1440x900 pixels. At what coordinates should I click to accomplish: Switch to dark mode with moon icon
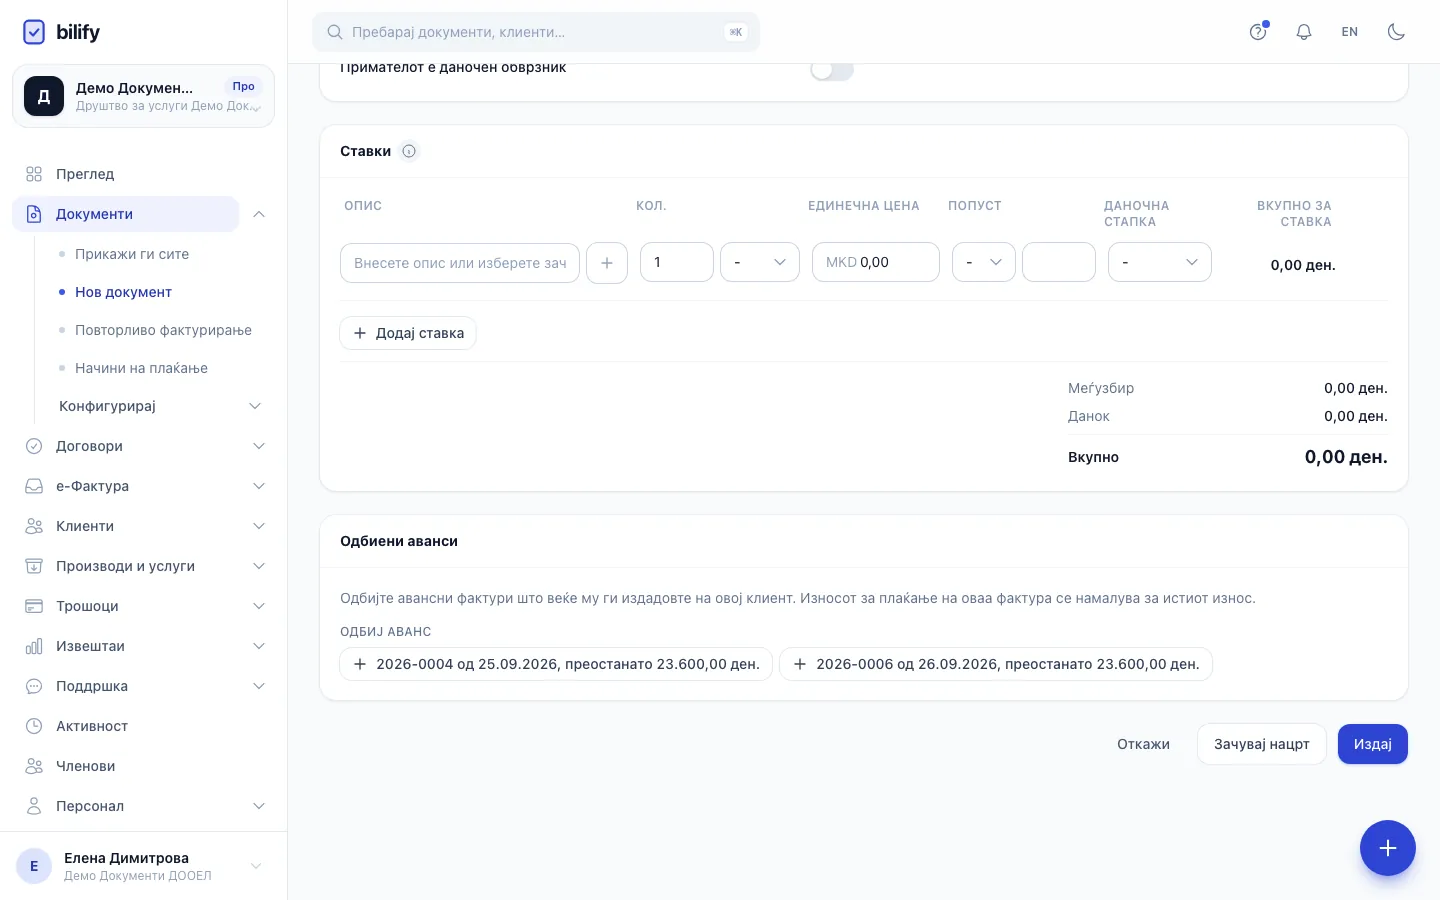pos(1396,32)
